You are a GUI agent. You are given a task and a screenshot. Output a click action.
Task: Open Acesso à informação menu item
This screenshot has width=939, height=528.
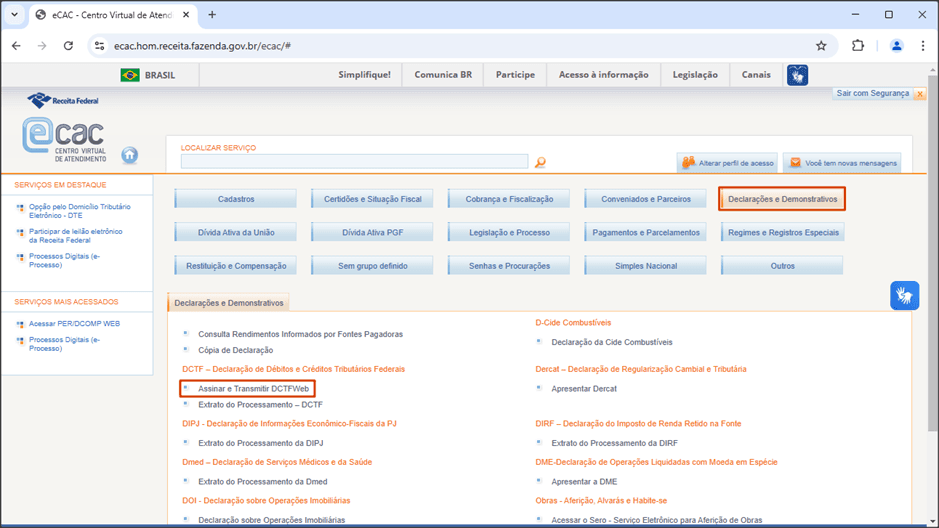point(604,75)
